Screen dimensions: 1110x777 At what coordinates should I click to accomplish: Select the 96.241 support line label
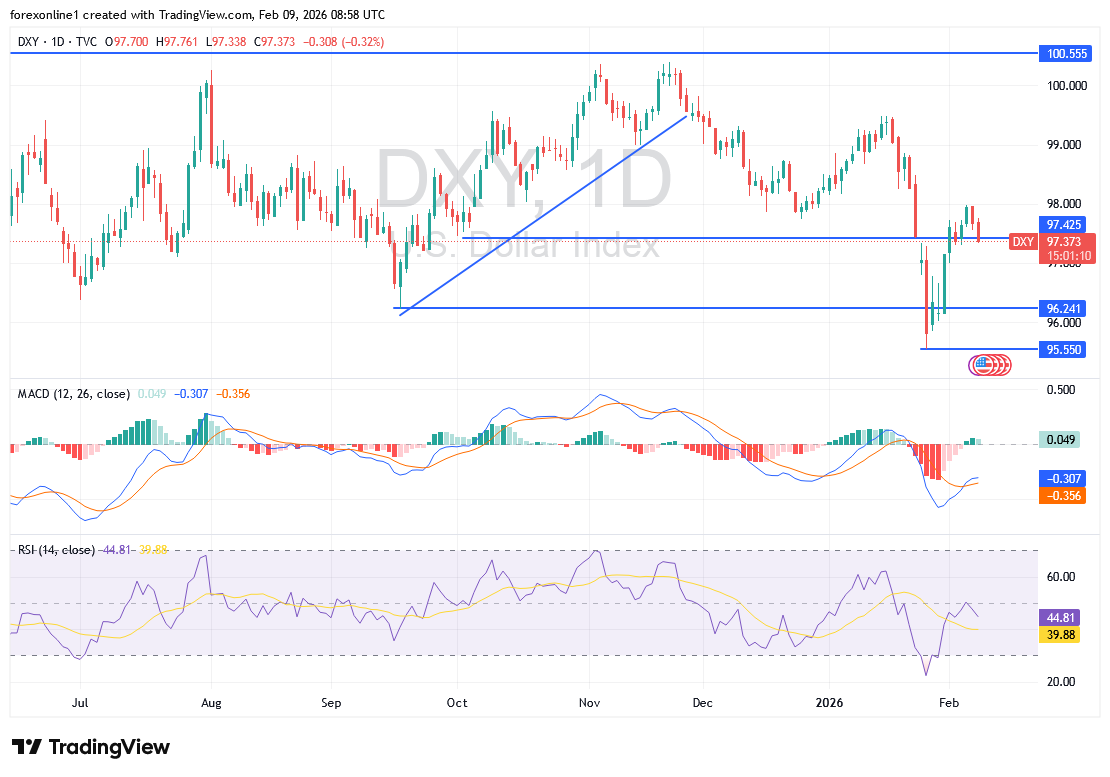click(1063, 309)
